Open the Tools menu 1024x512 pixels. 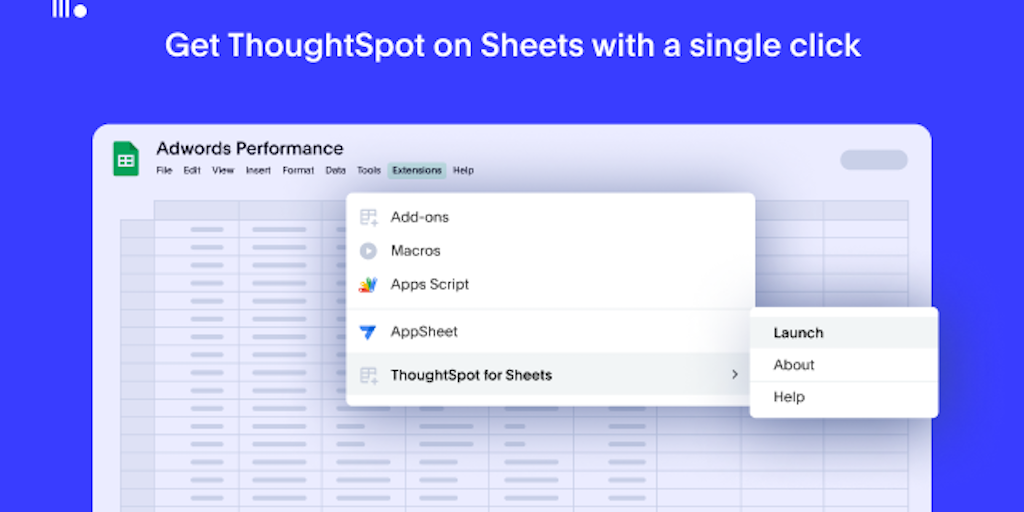pos(368,170)
